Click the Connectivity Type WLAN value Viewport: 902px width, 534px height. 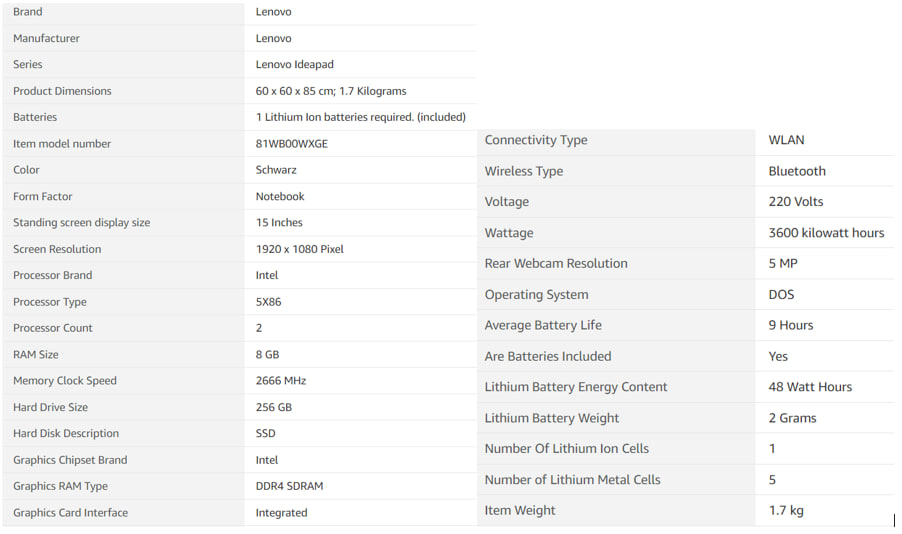point(786,140)
